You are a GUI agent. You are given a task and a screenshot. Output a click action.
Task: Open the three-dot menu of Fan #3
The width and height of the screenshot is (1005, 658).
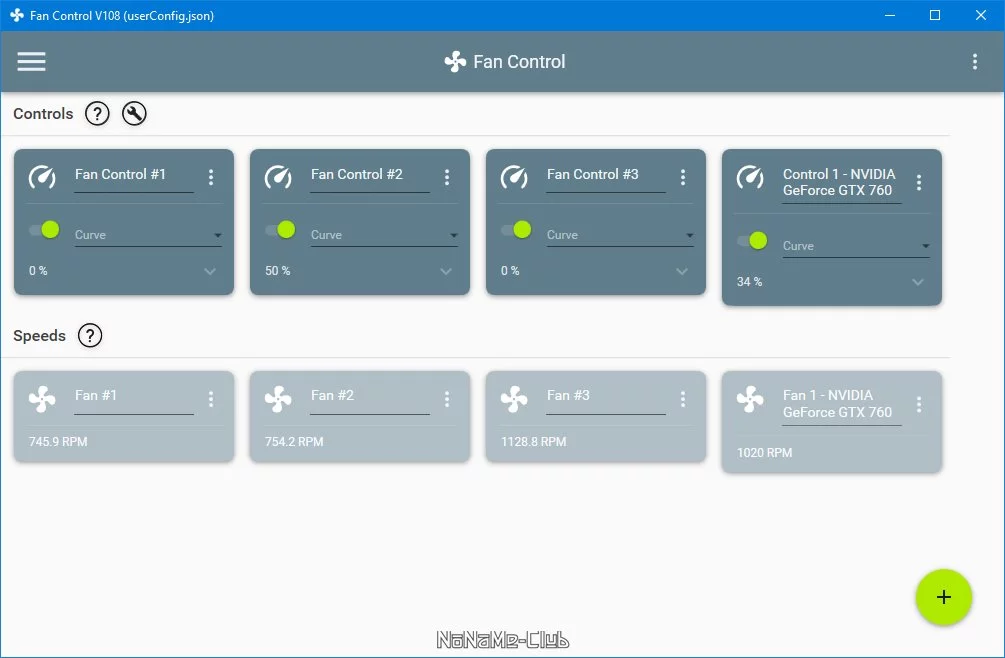coord(683,399)
